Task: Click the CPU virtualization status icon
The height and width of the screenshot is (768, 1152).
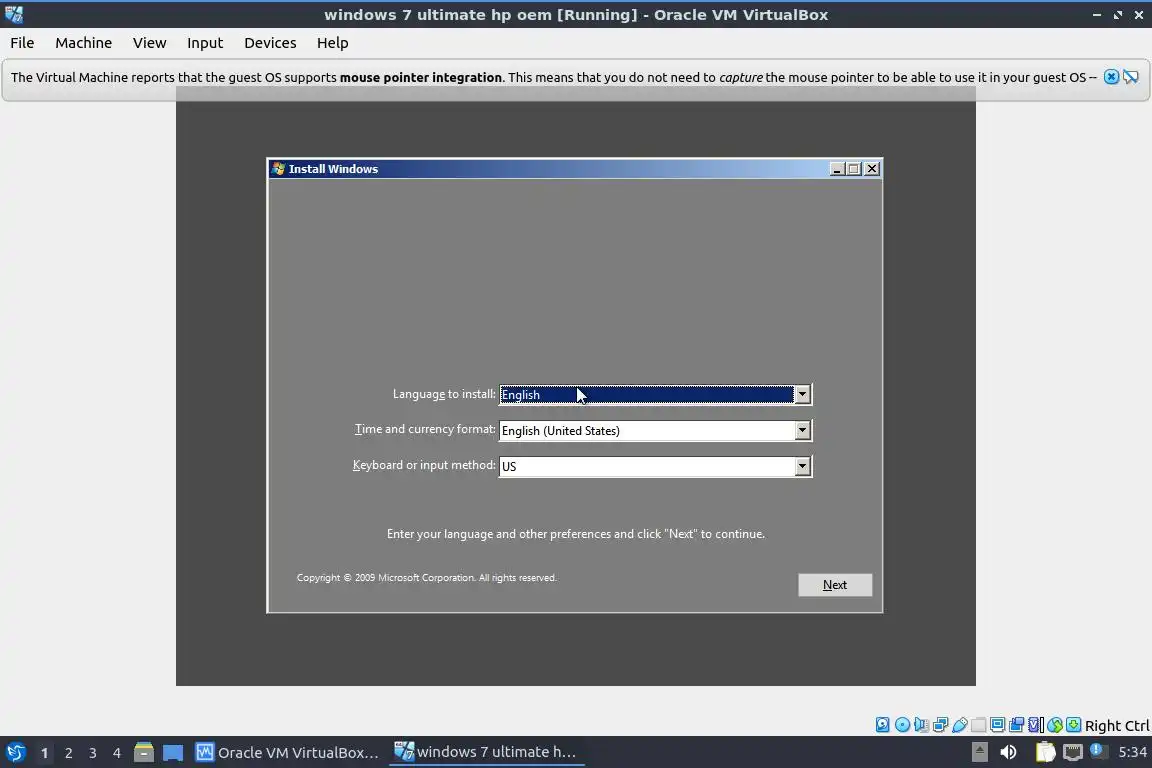Action: click(1036, 725)
